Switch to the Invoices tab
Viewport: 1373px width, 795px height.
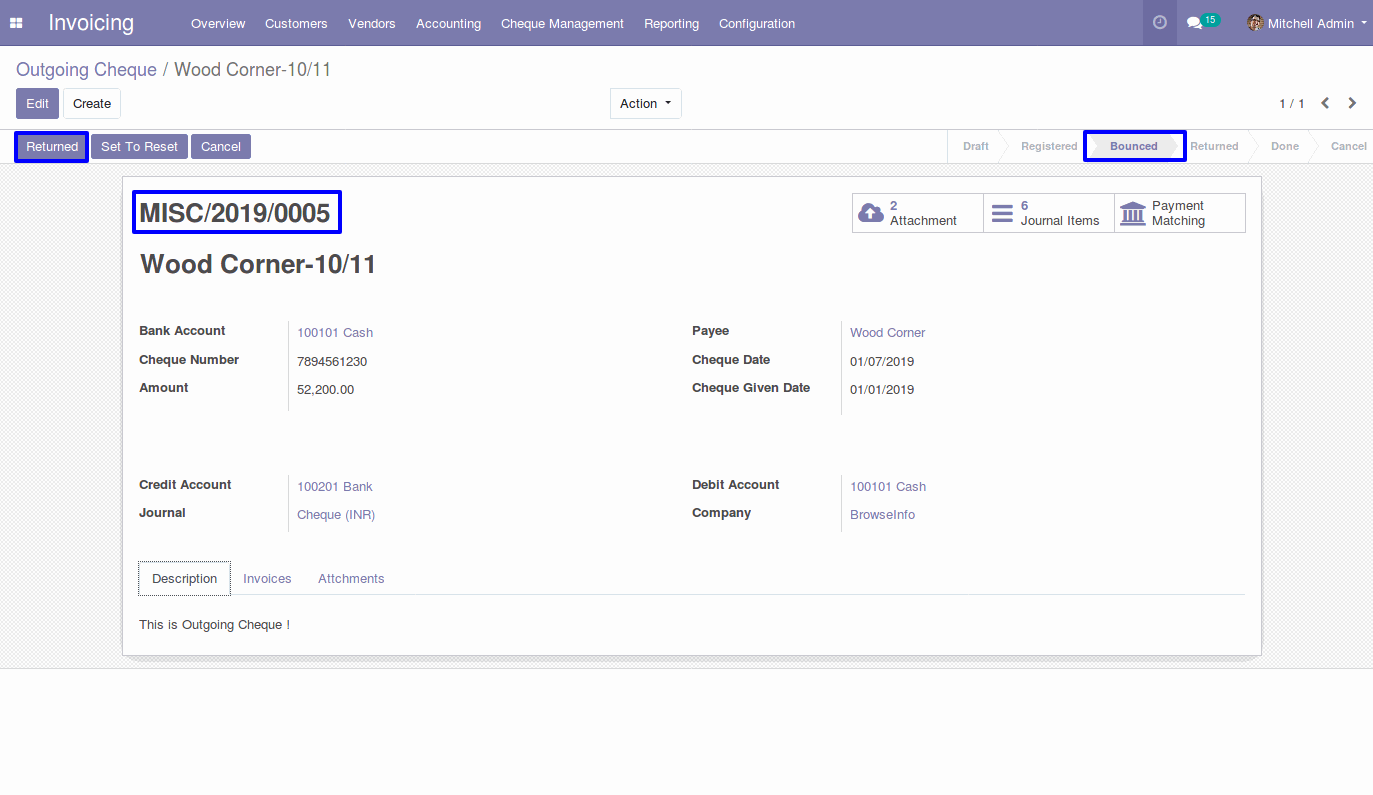[x=267, y=579]
